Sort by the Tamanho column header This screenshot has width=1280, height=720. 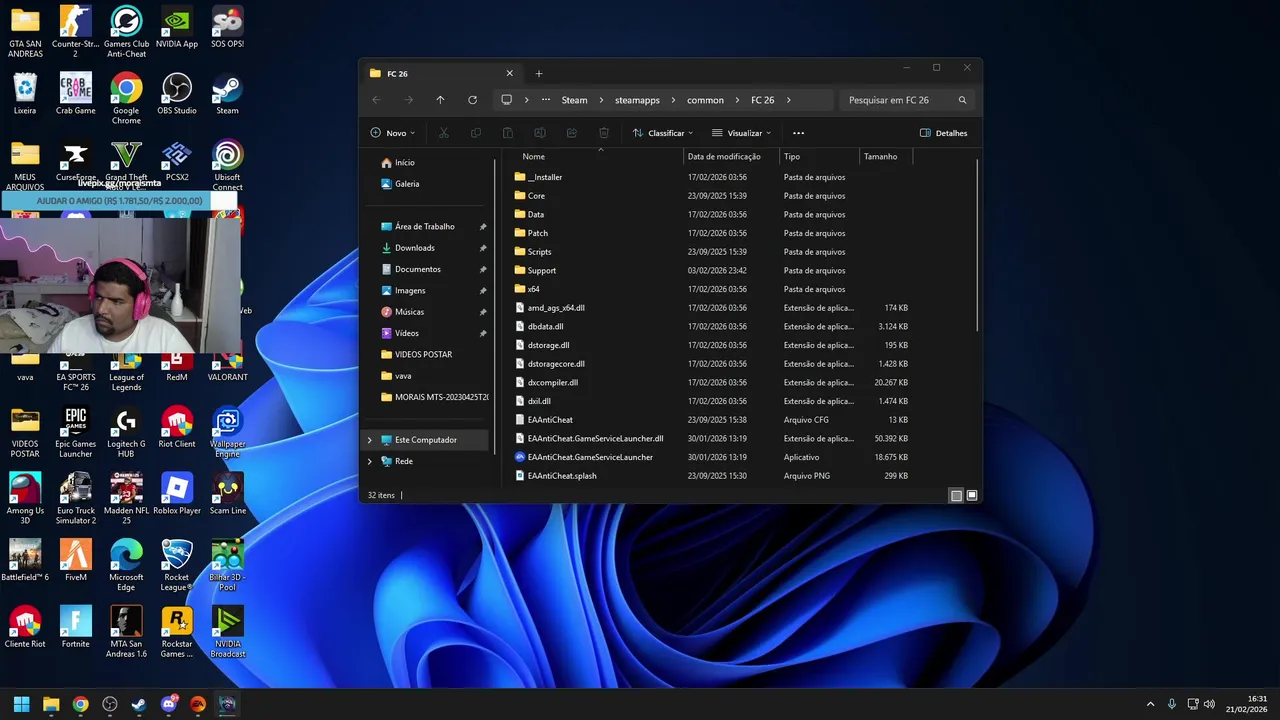click(880, 156)
